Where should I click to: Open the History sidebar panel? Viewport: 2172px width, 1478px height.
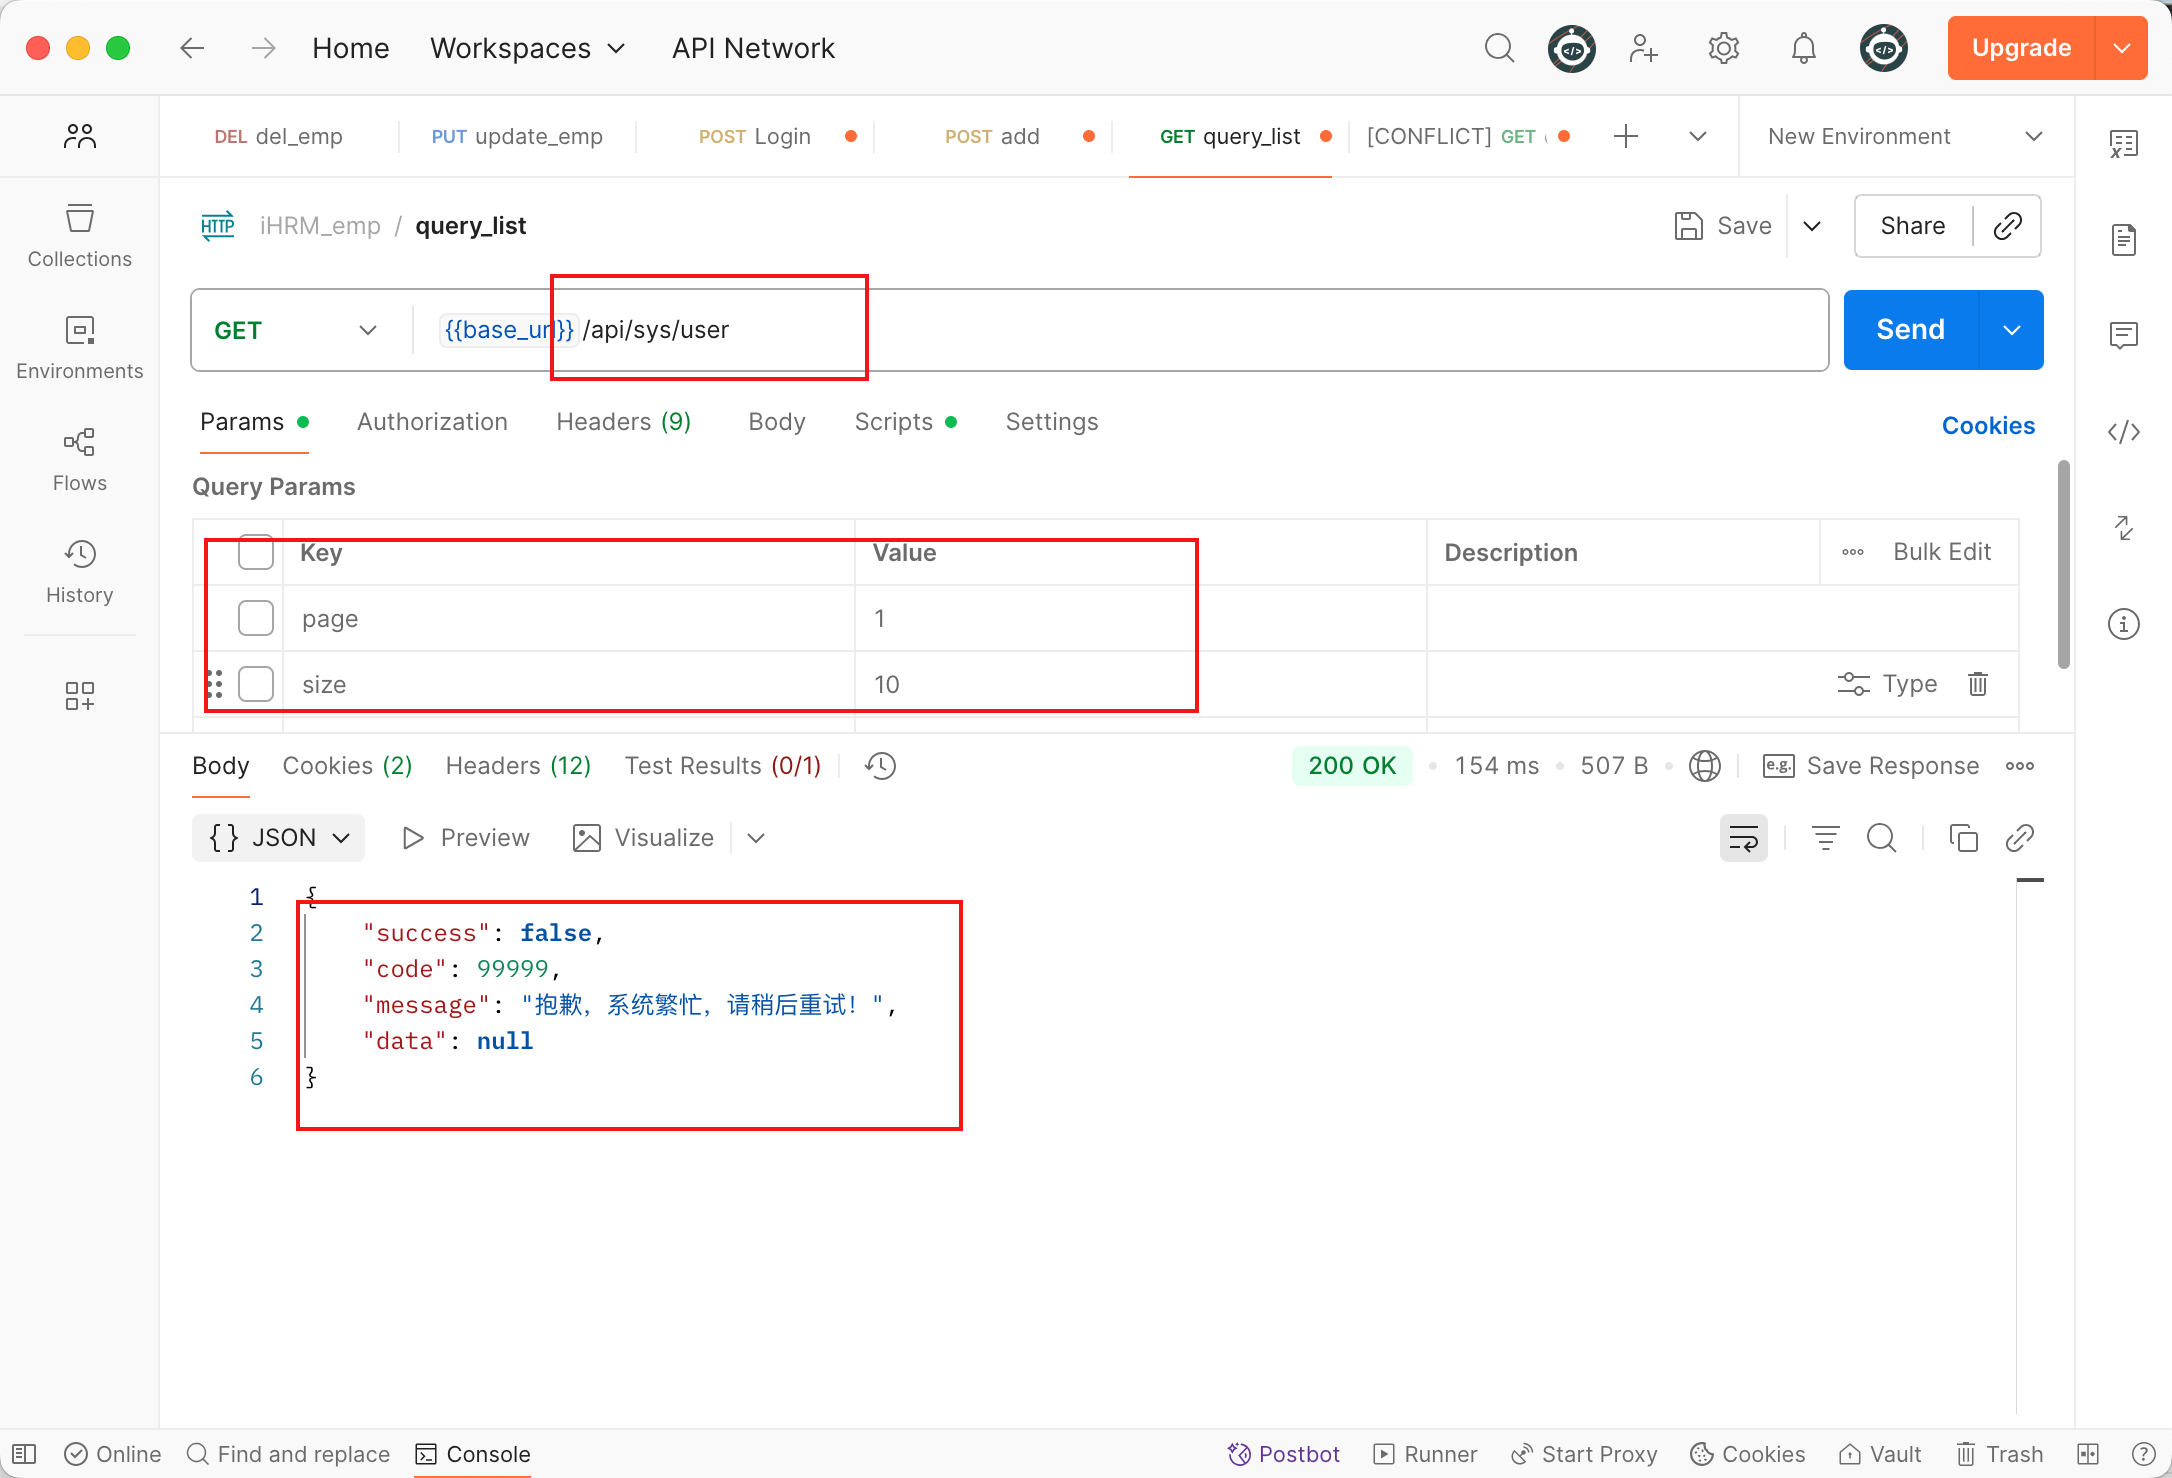click(79, 572)
